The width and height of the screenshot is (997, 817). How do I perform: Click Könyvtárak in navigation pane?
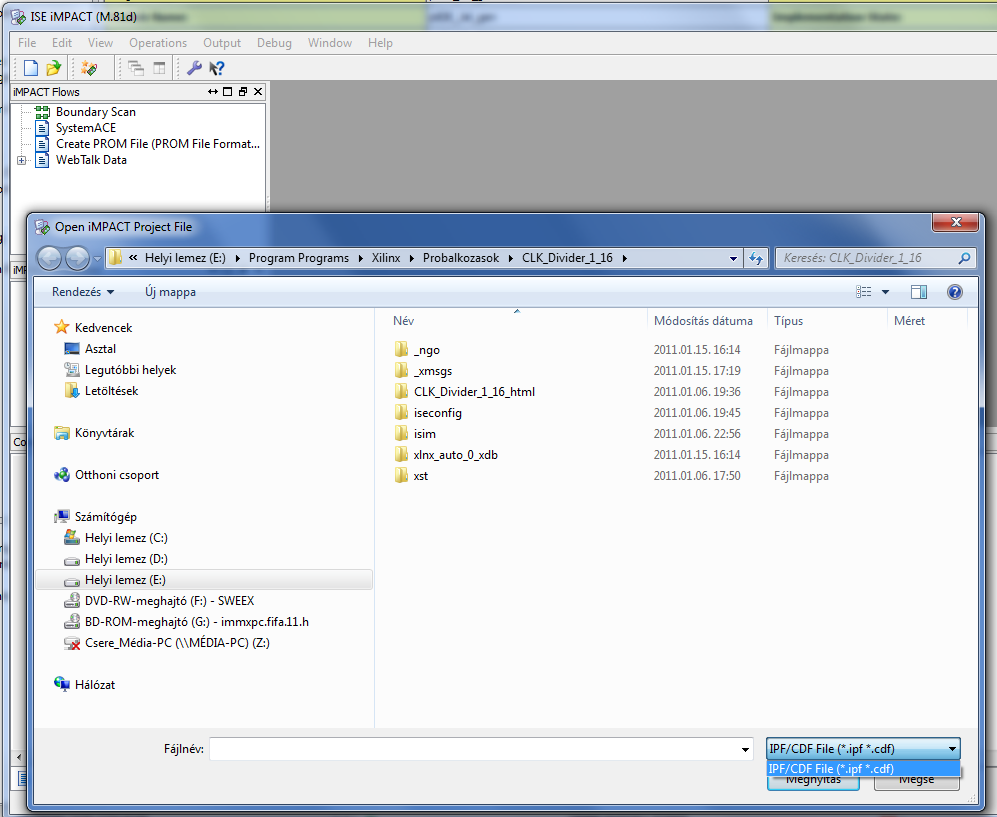coord(104,432)
